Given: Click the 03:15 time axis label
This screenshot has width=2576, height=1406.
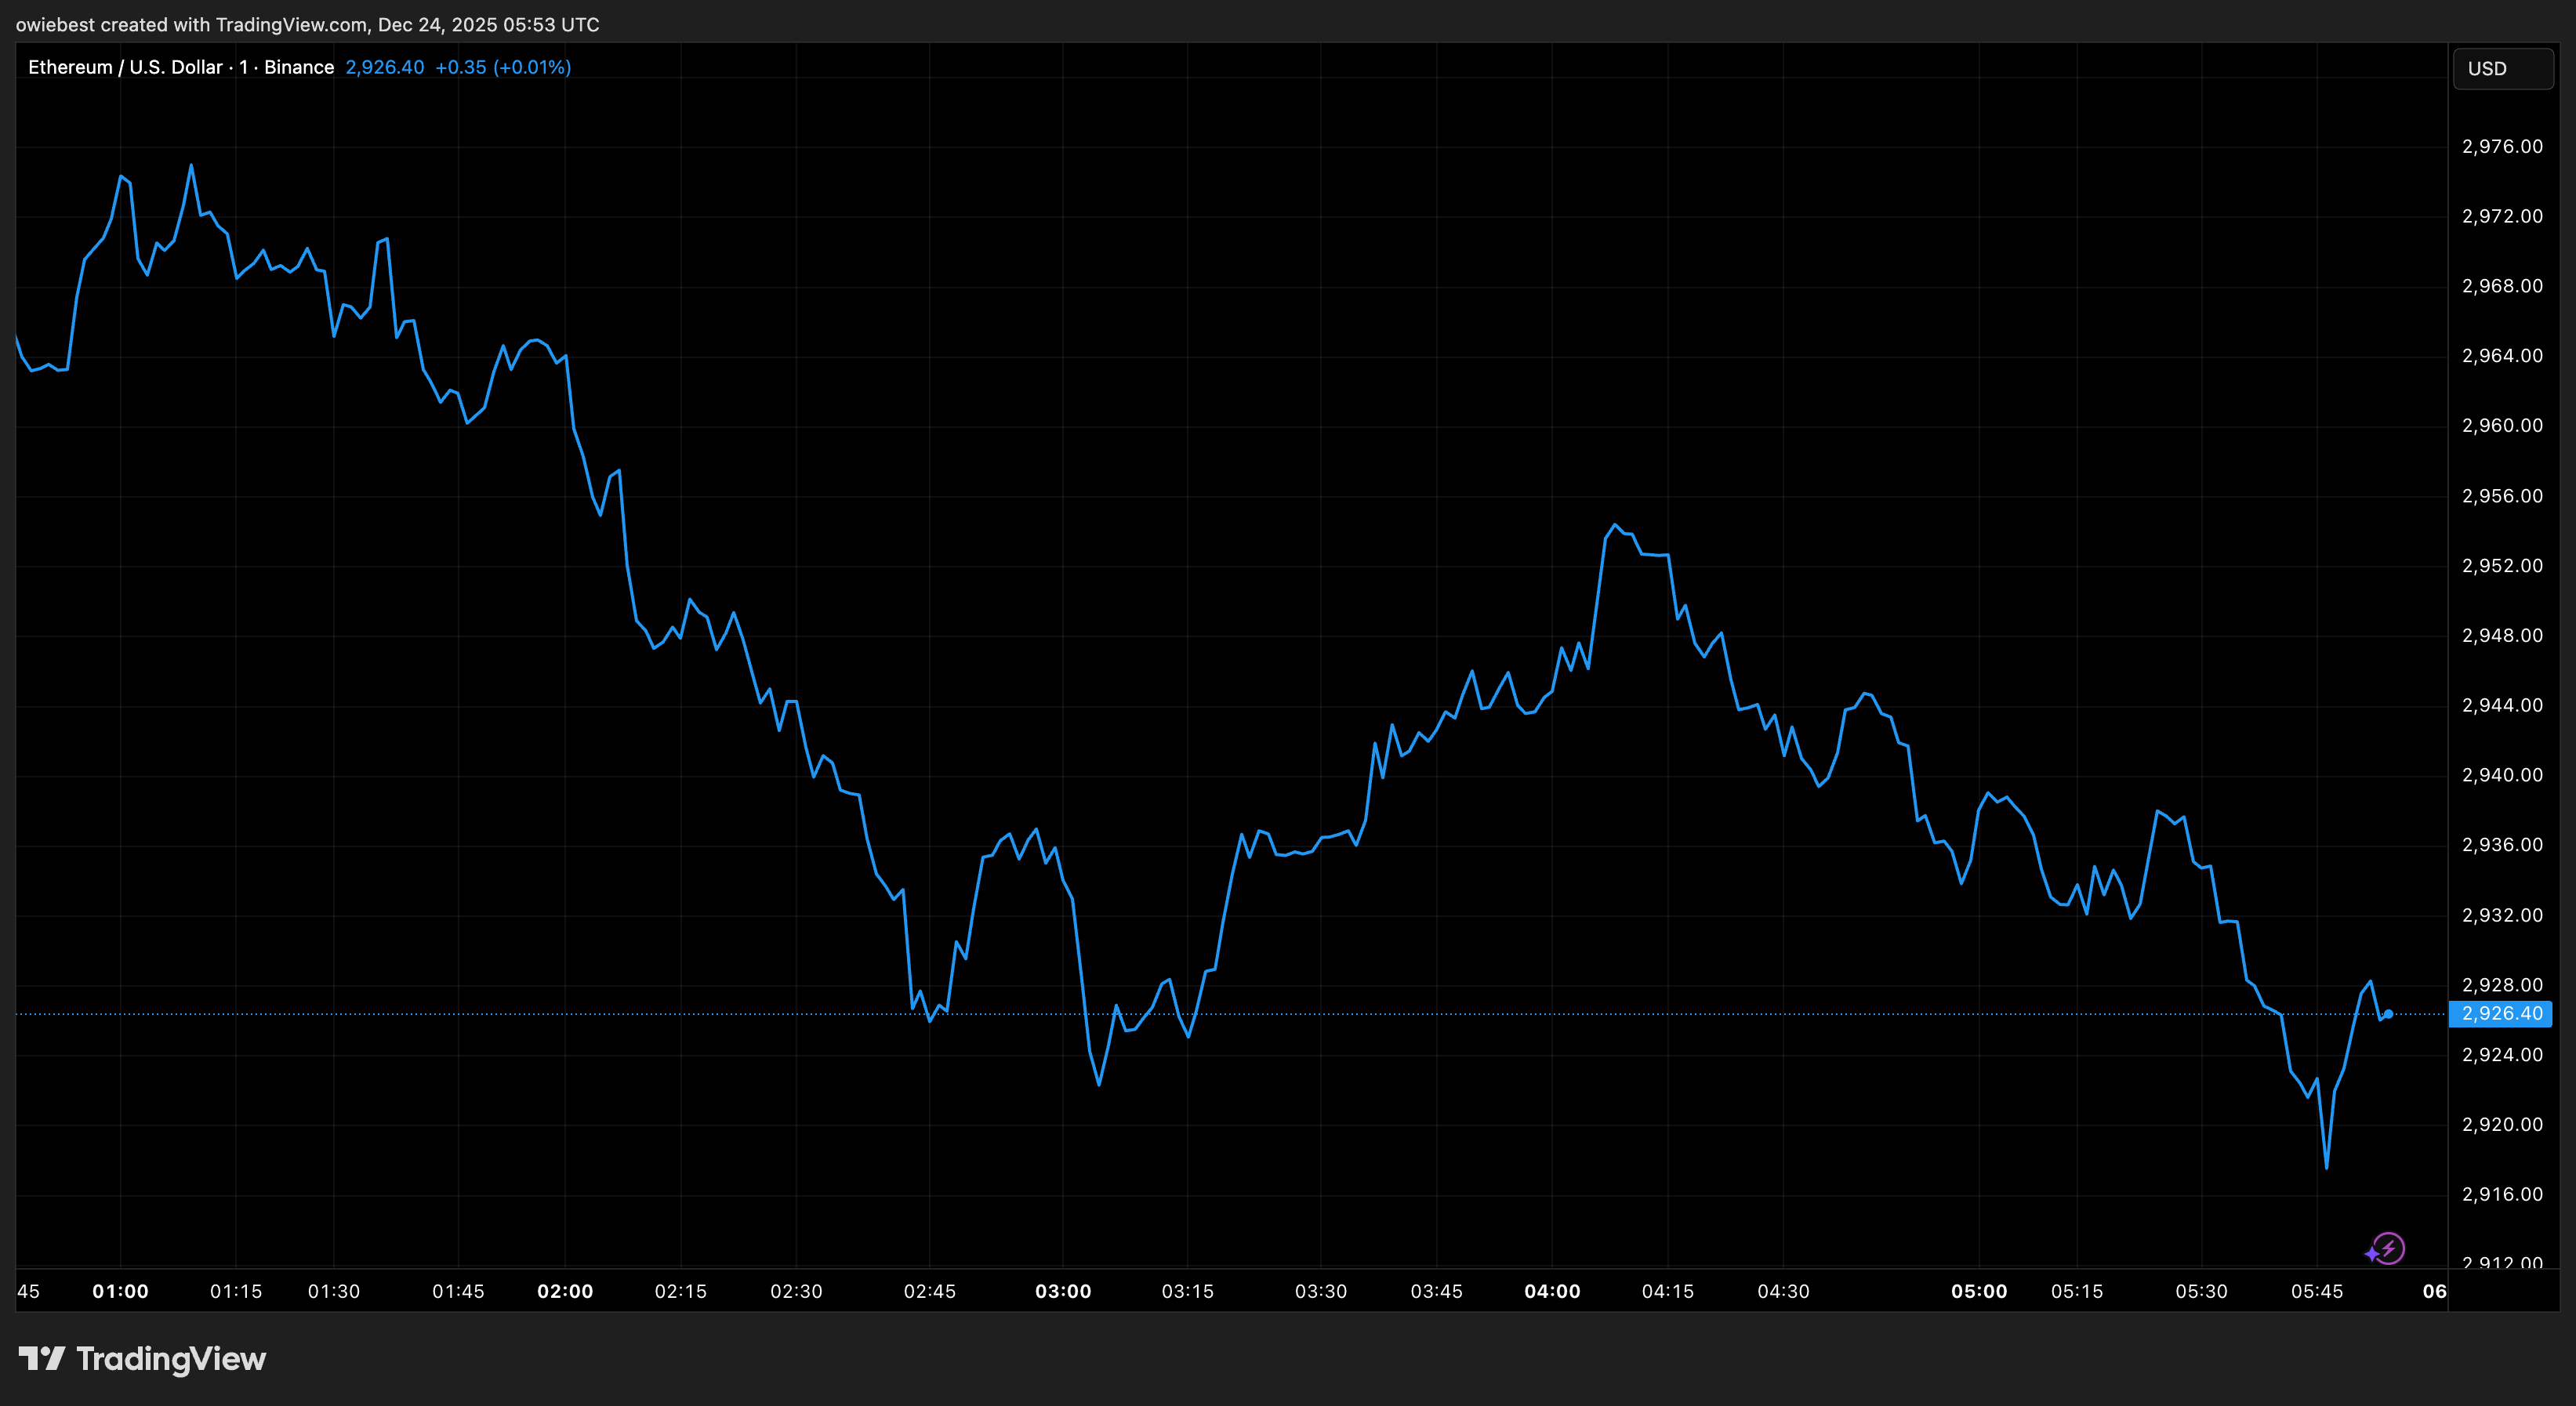Looking at the screenshot, I should pos(1188,1292).
